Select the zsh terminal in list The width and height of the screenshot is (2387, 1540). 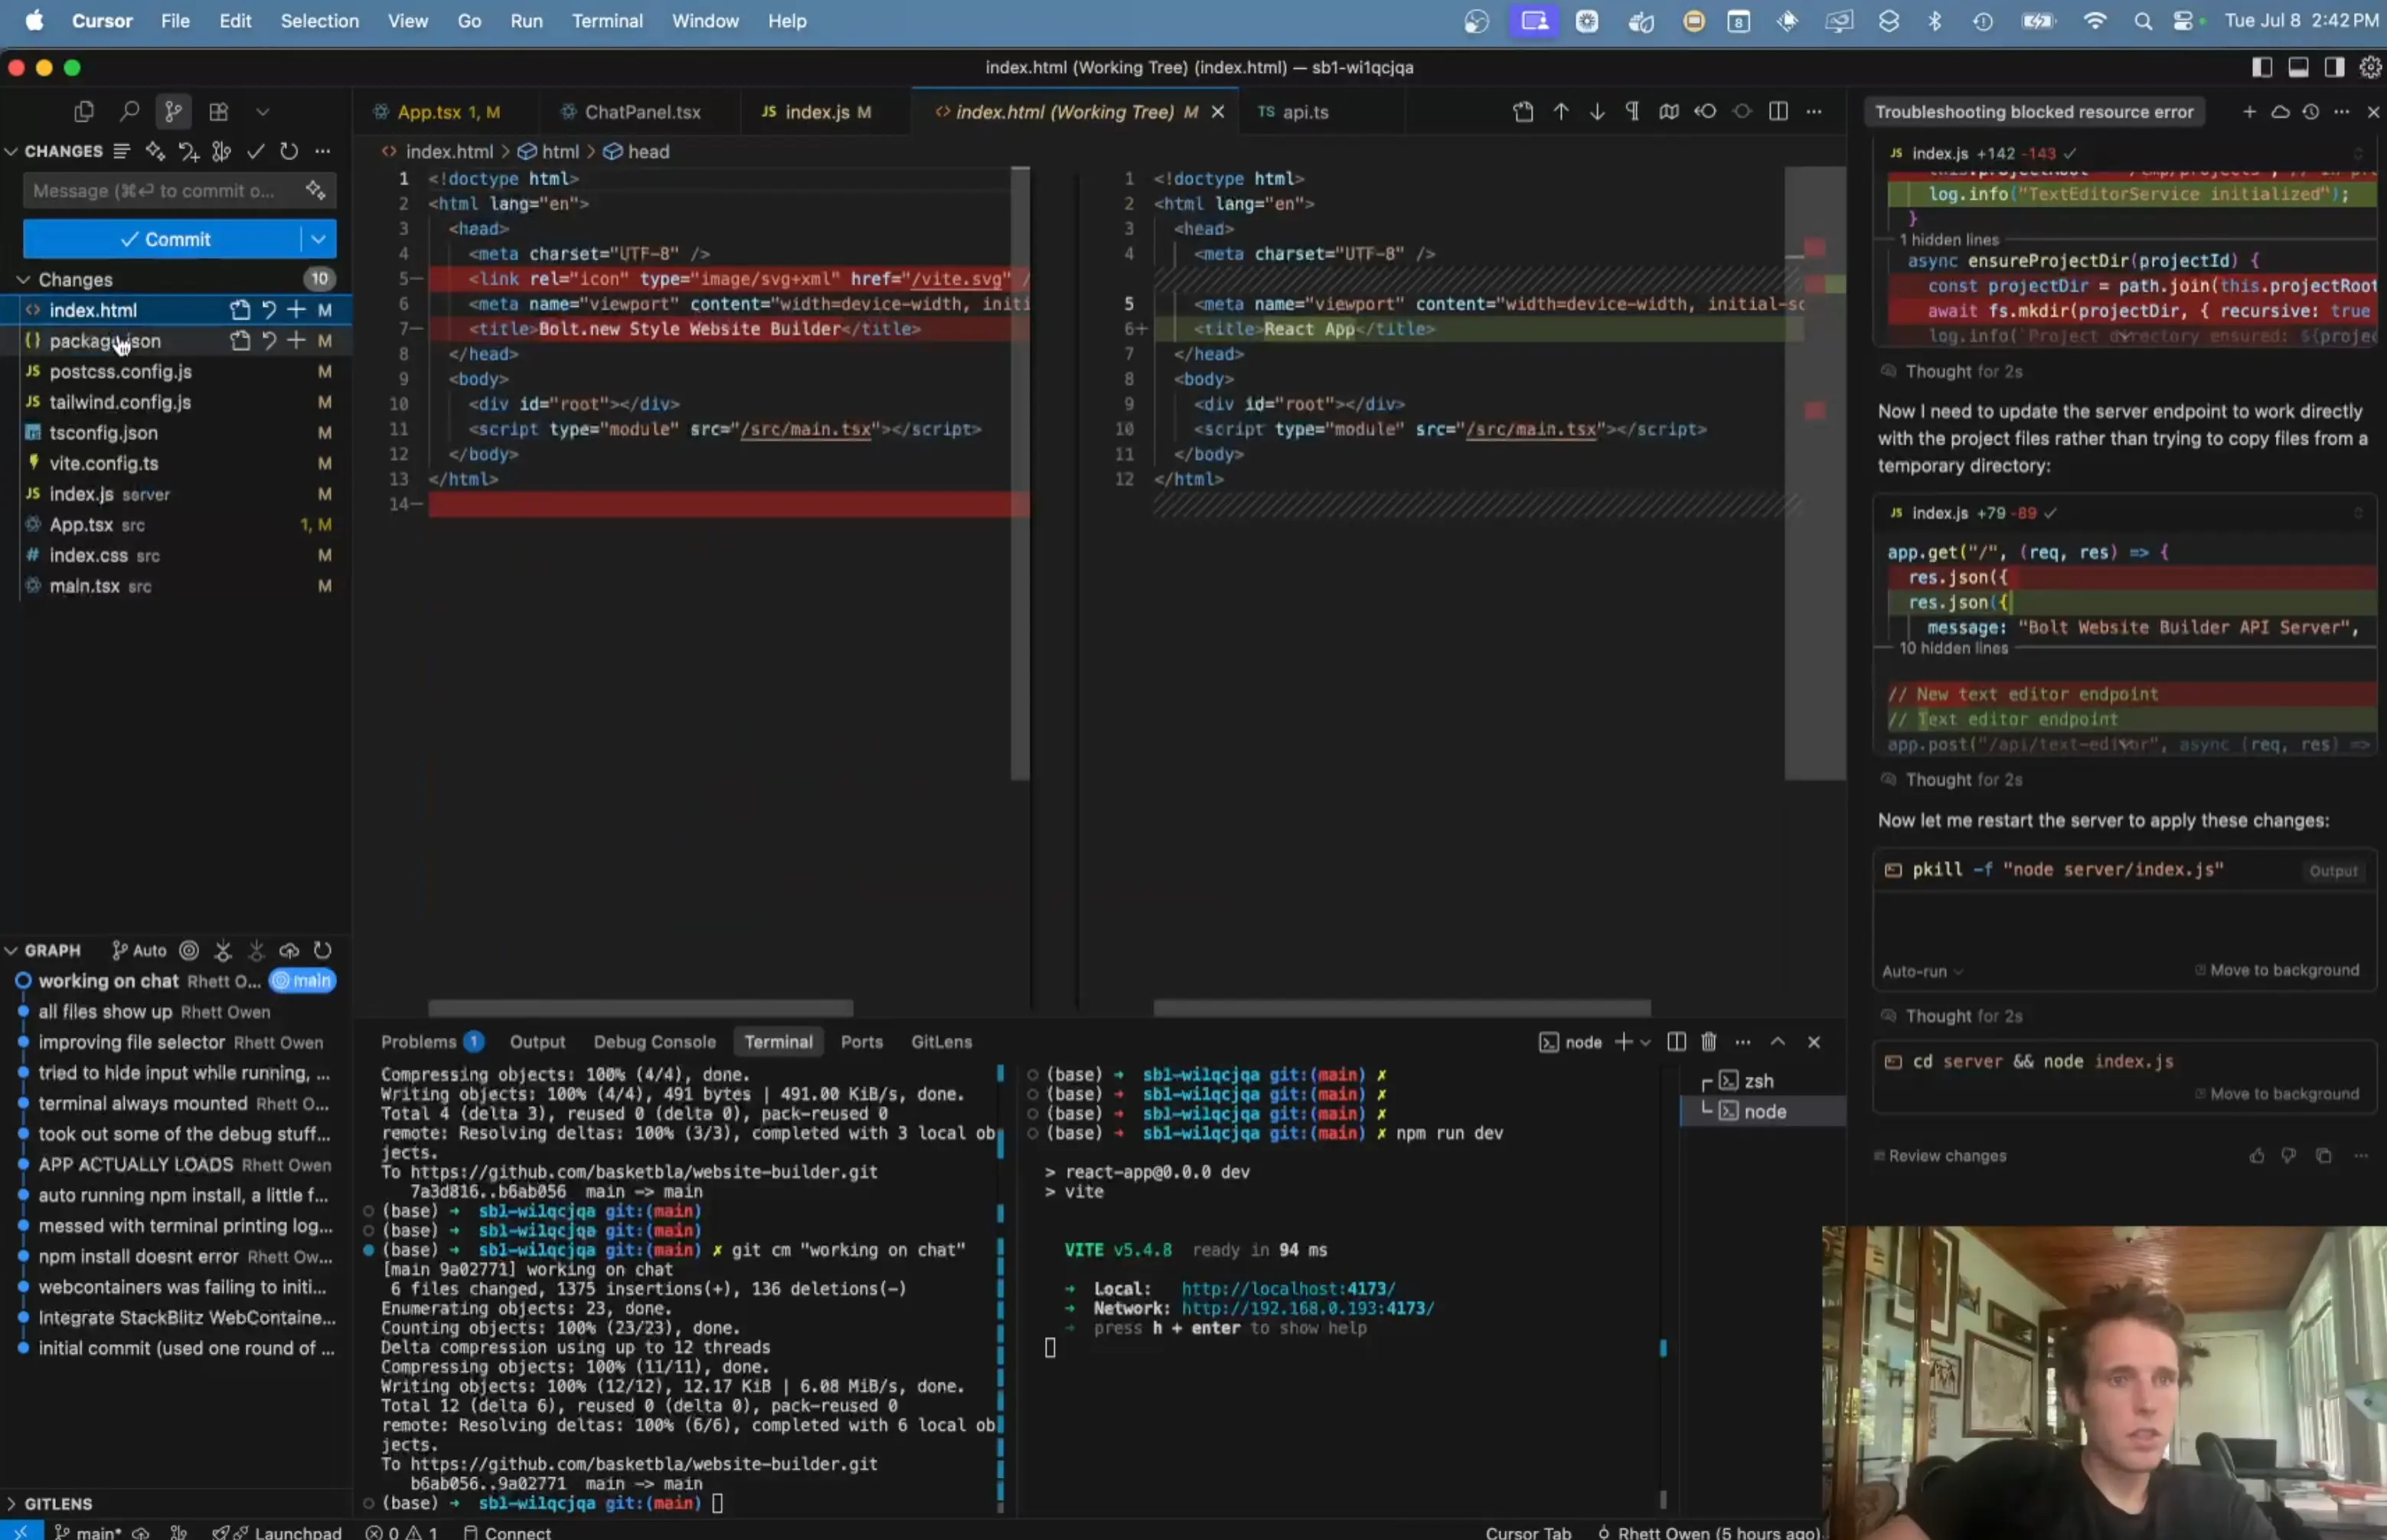[1762, 1080]
